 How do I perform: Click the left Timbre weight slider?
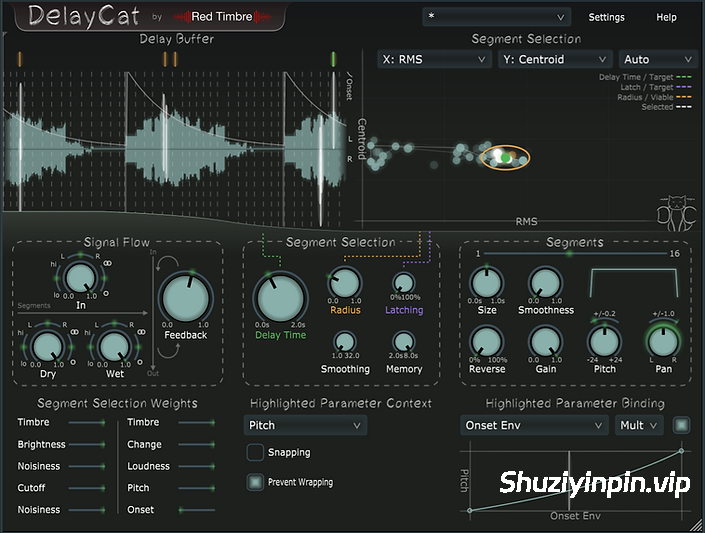click(x=87, y=422)
